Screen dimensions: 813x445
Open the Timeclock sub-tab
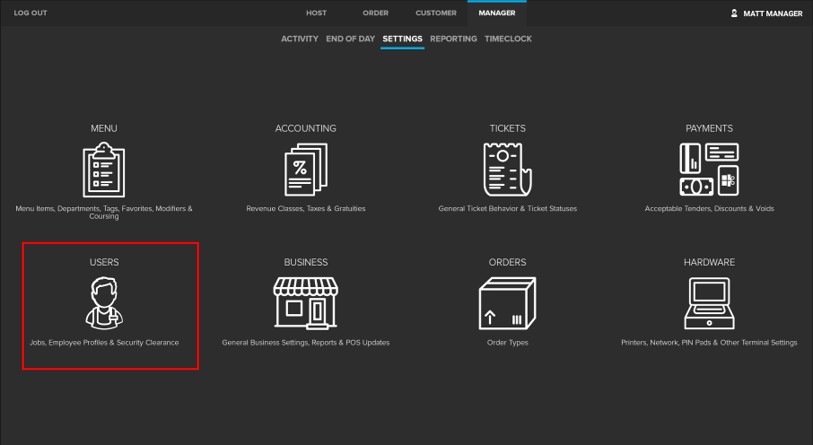pyautogui.click(x=508, y=39)
